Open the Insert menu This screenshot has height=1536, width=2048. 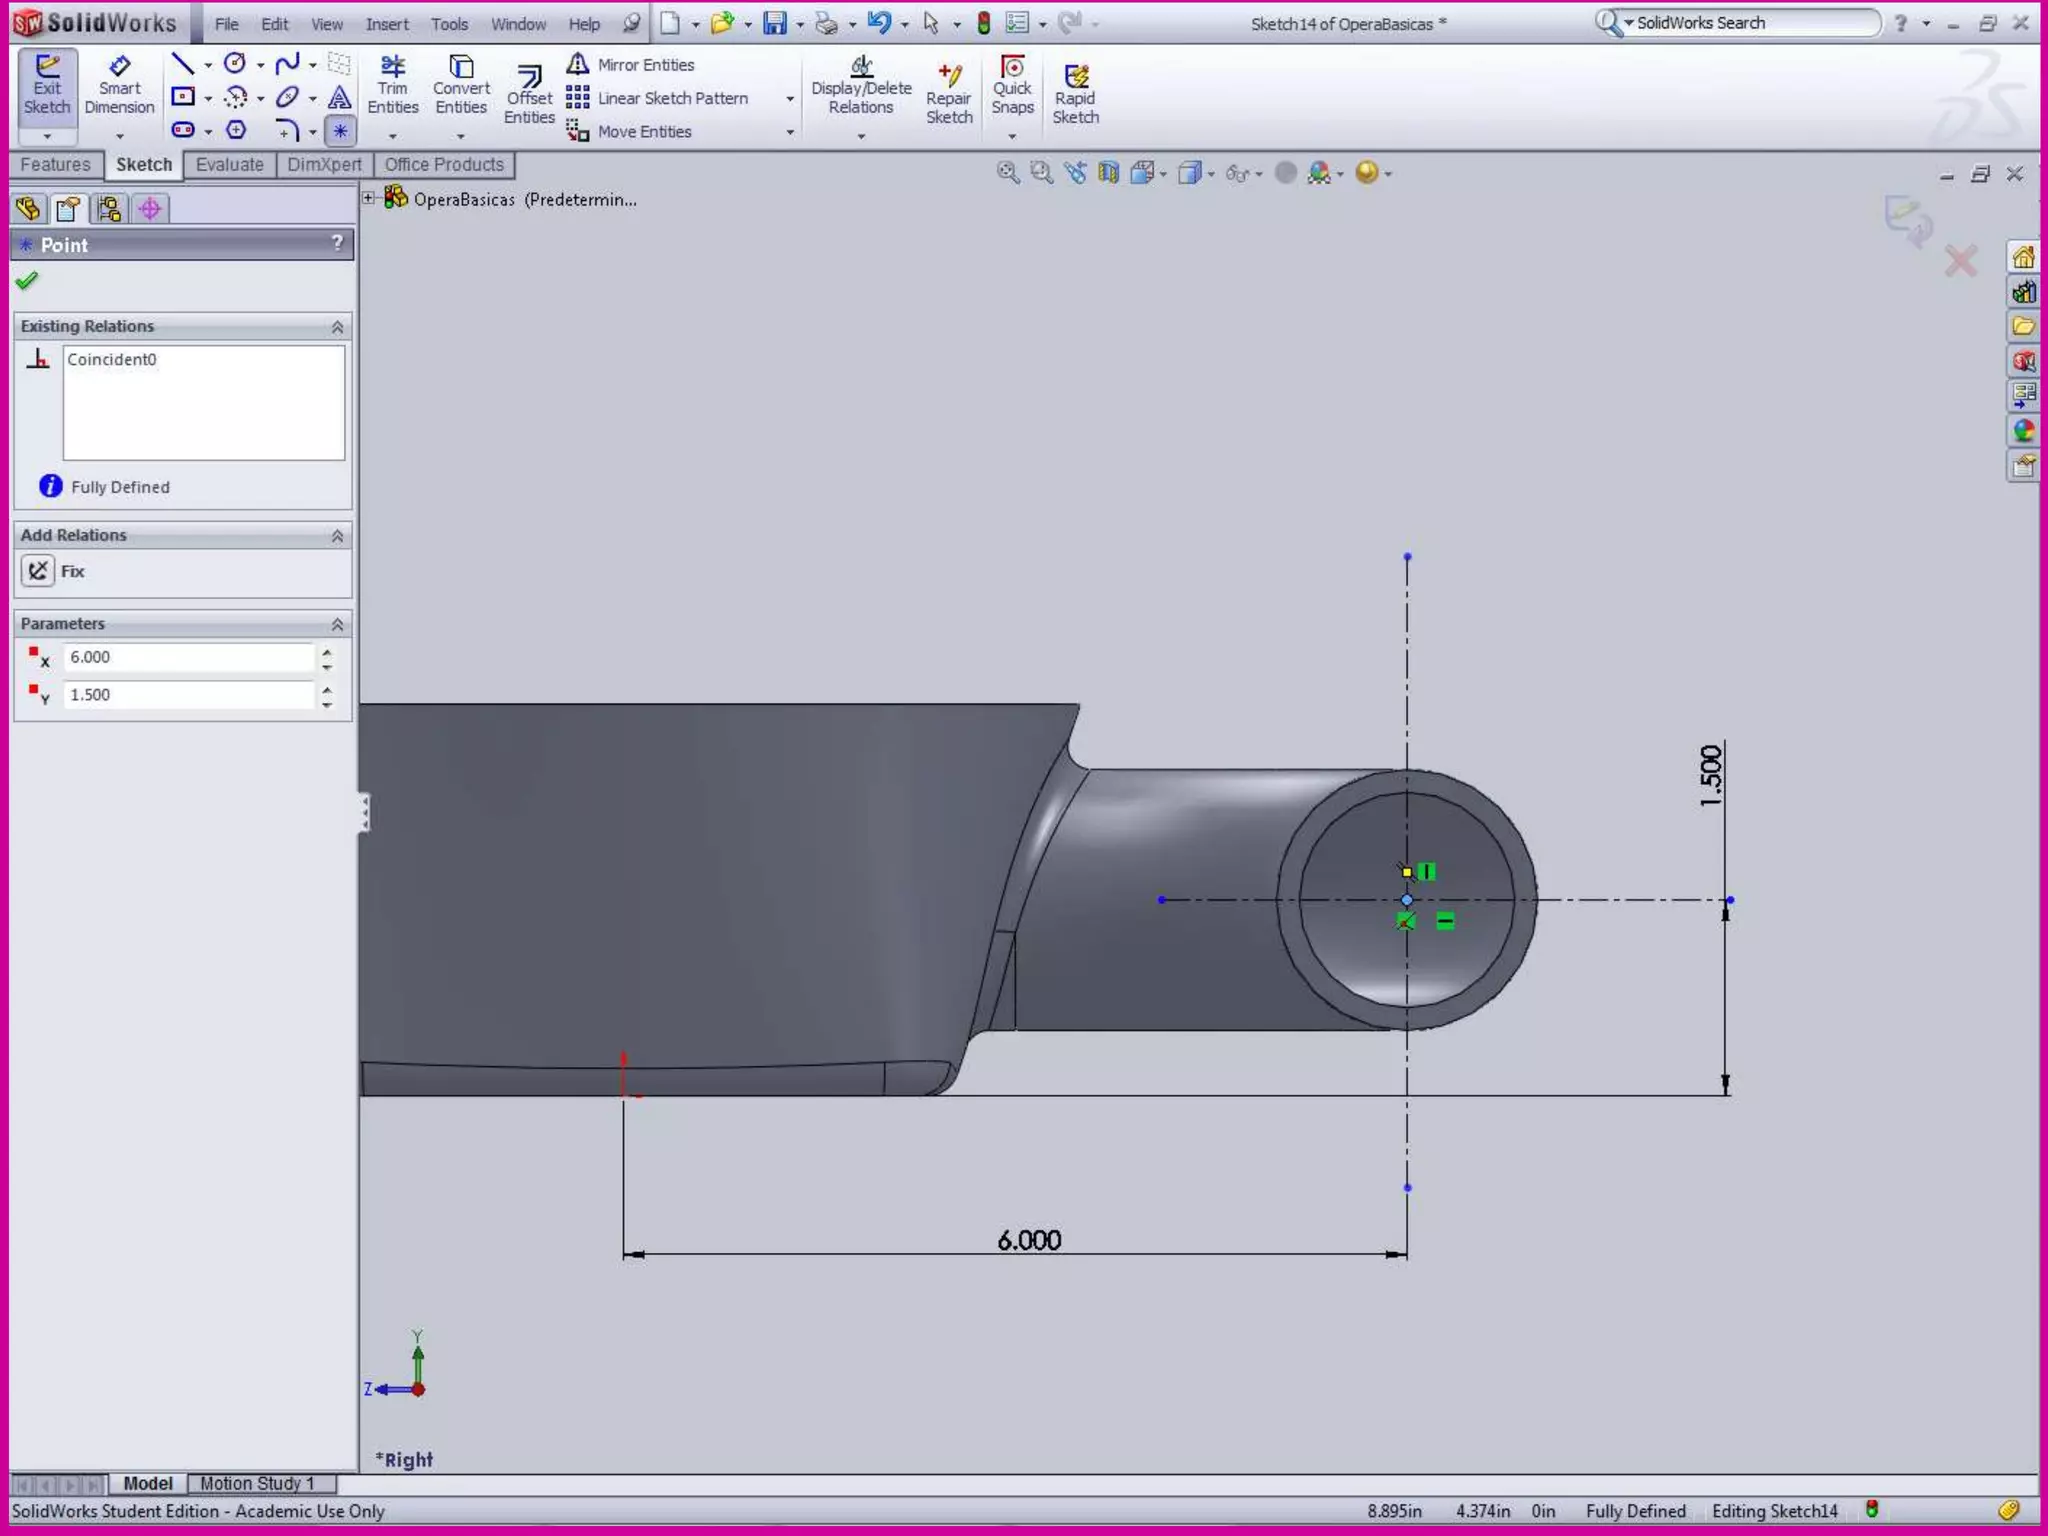pyautogui.click(x=386, y=24)
